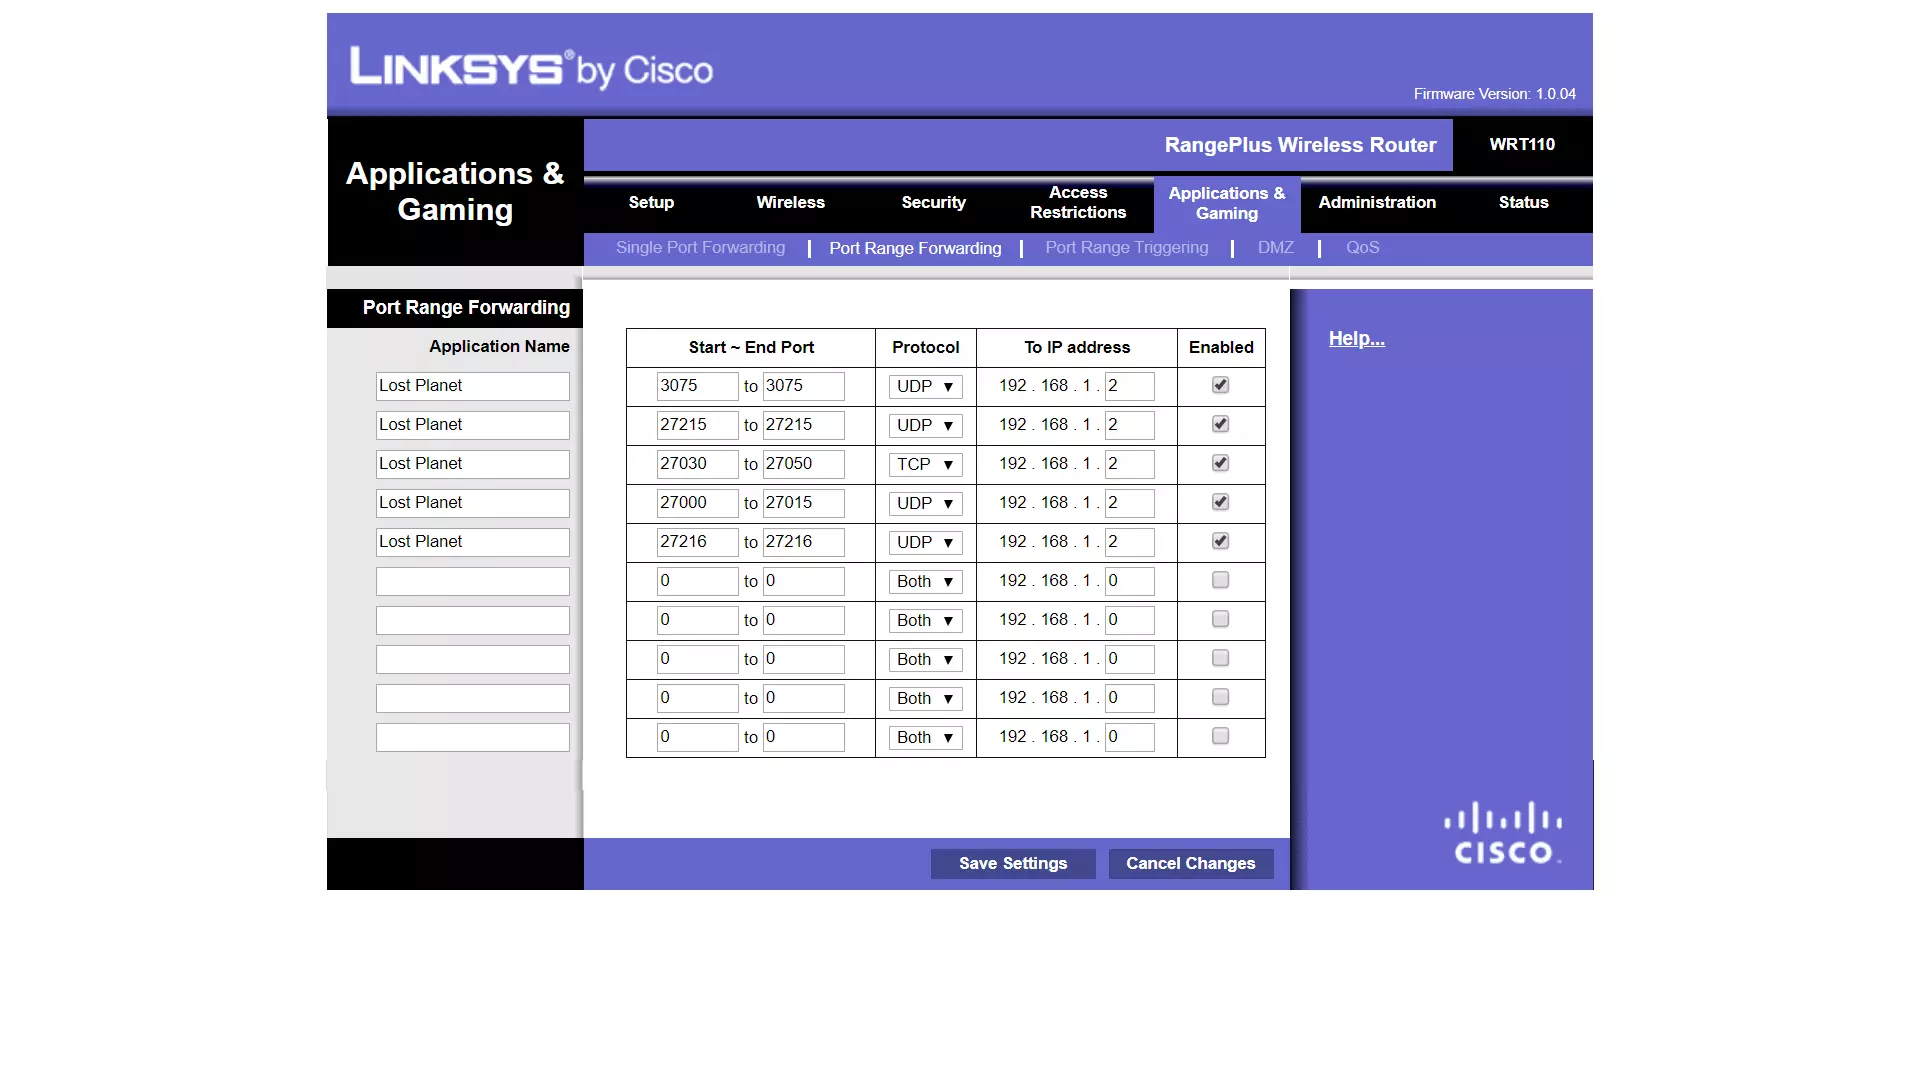This screenshot has width=1920, height=1080.
Task: Go to Port Range Triggering subtab
Action: tap(1126, 247)
